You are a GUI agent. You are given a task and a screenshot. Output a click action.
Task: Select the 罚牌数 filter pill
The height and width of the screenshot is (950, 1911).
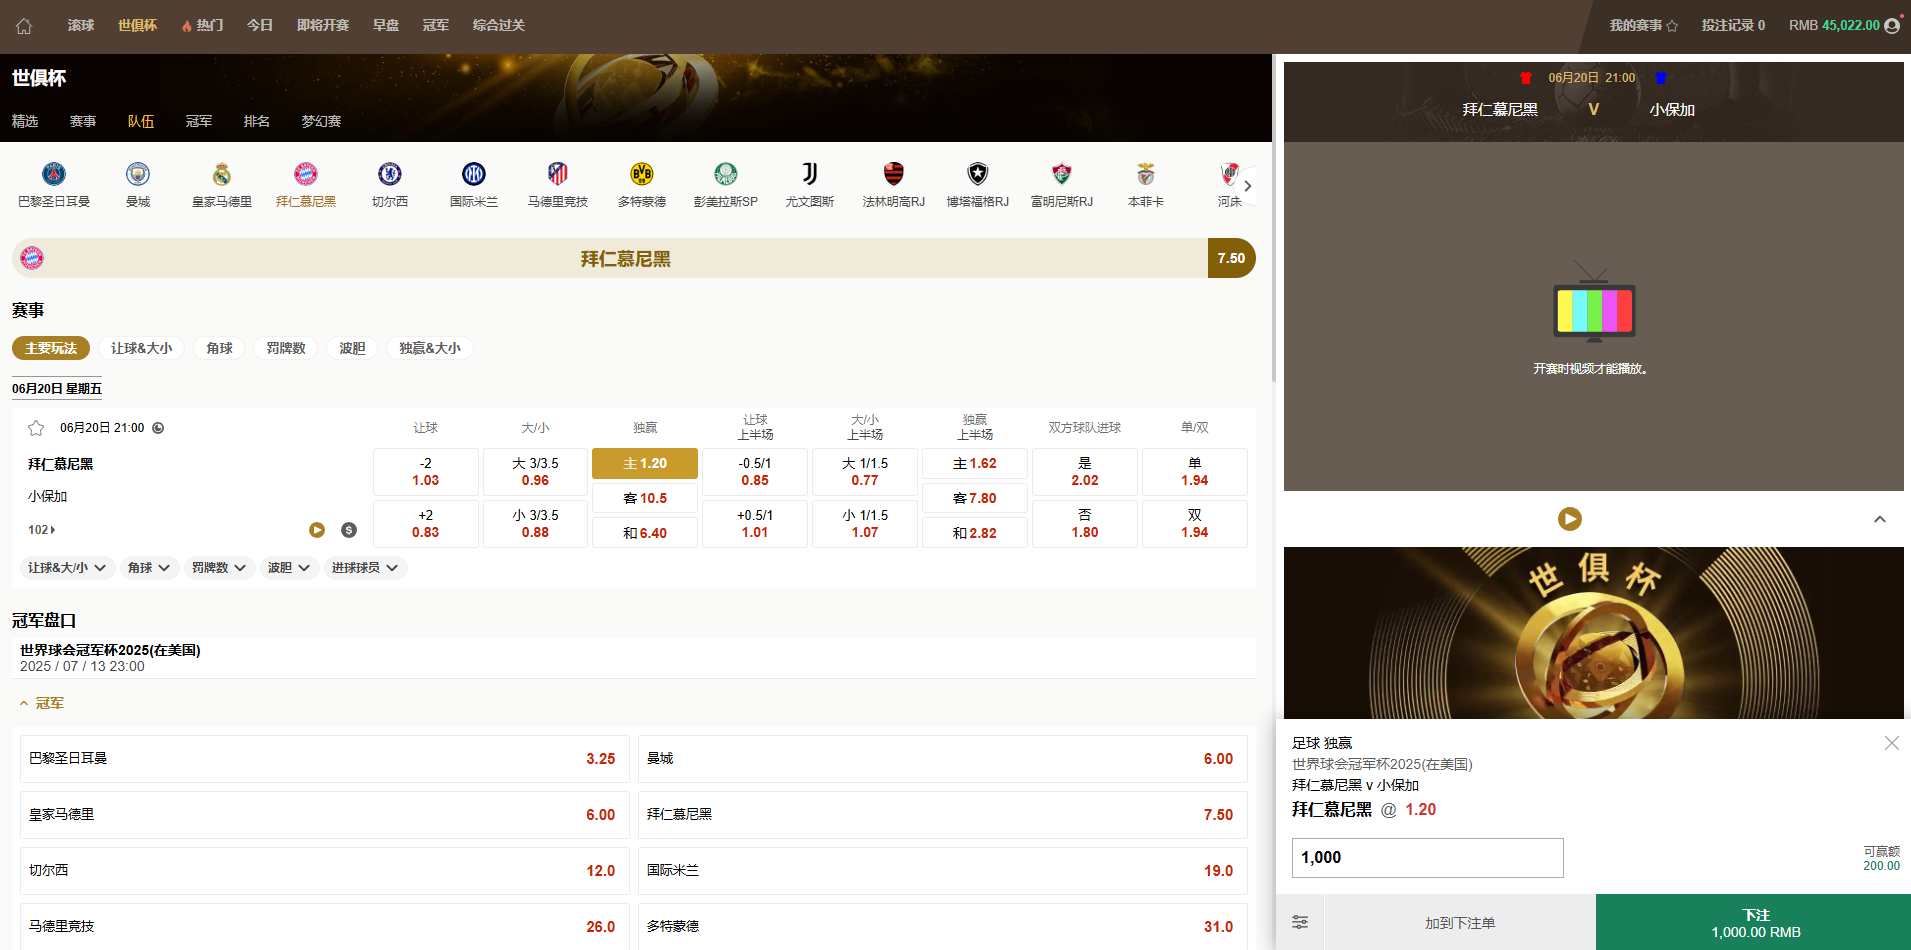click(286, 348)
